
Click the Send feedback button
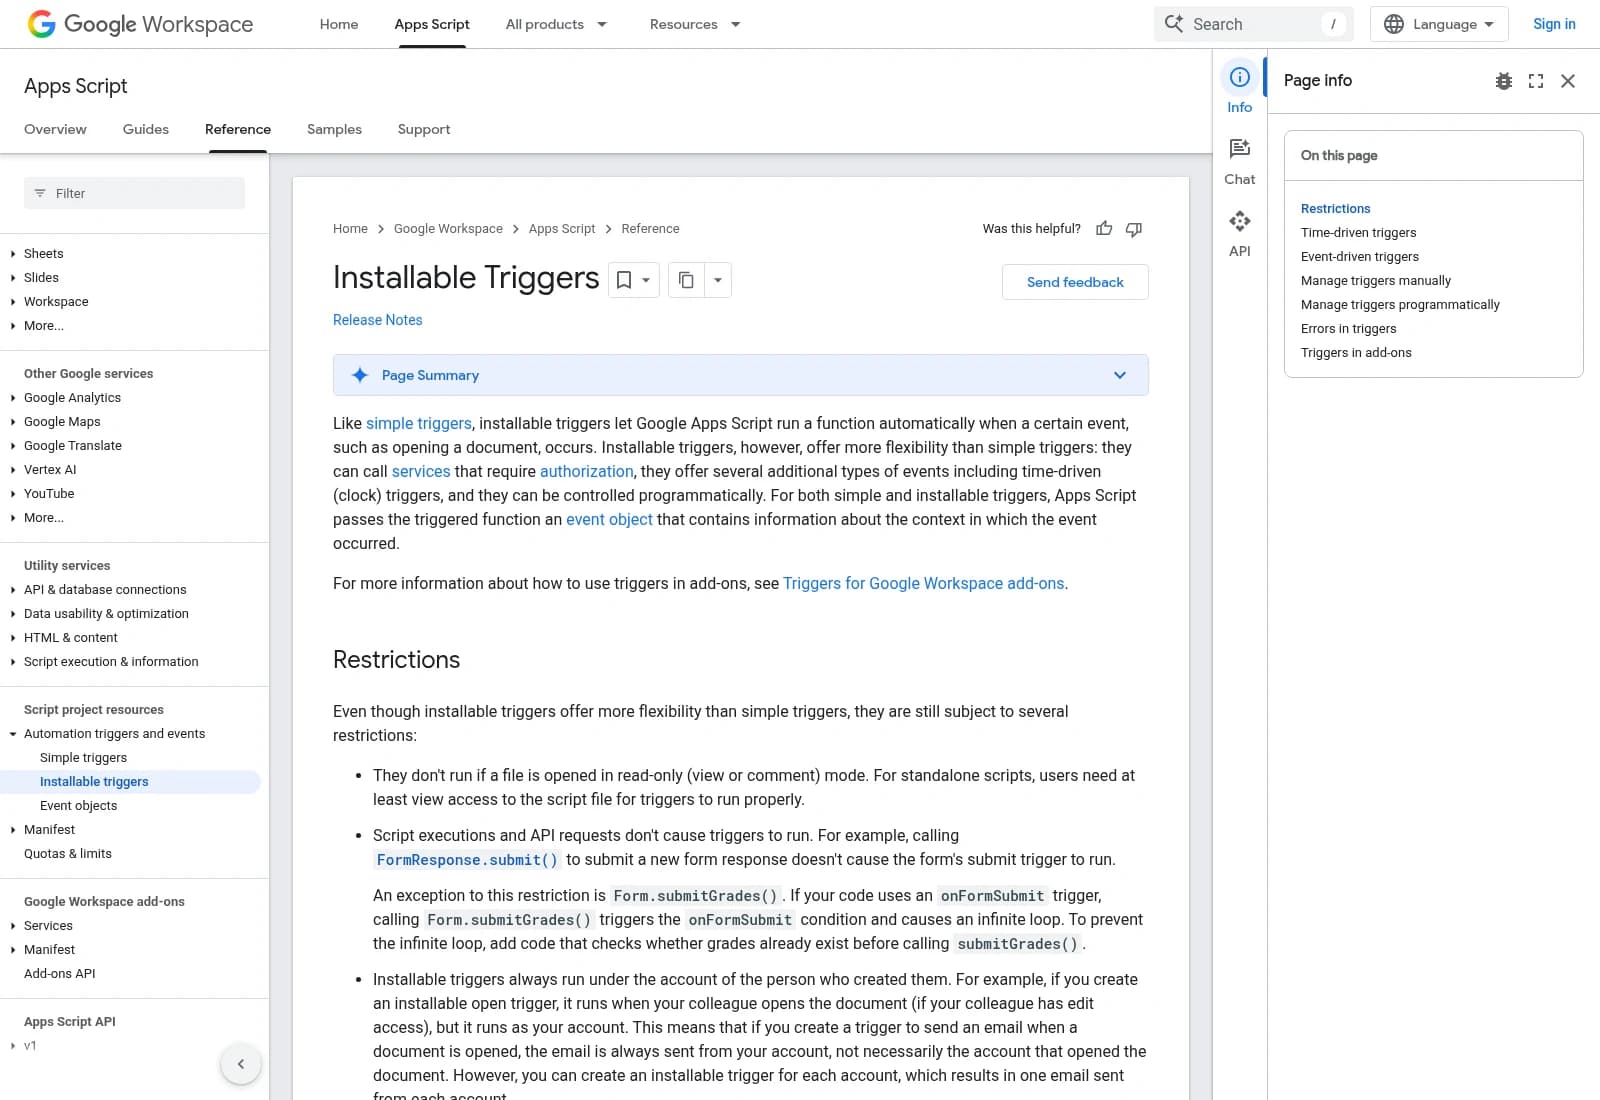(x=1075, y=282)
